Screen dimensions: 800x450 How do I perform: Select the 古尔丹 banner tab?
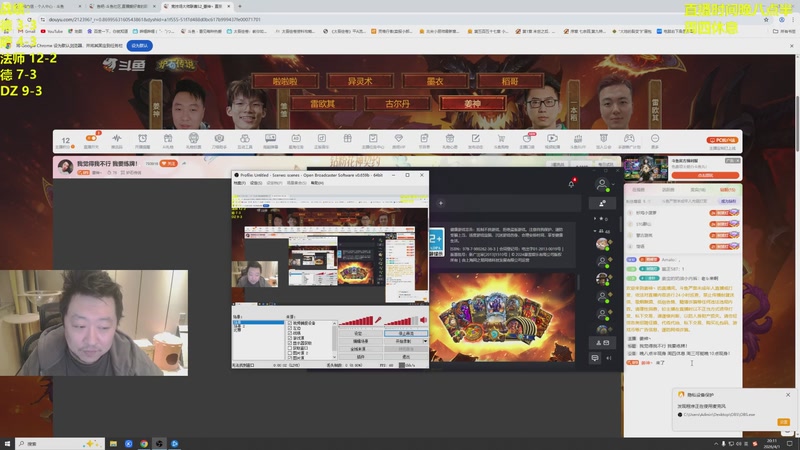coord(397,104)
